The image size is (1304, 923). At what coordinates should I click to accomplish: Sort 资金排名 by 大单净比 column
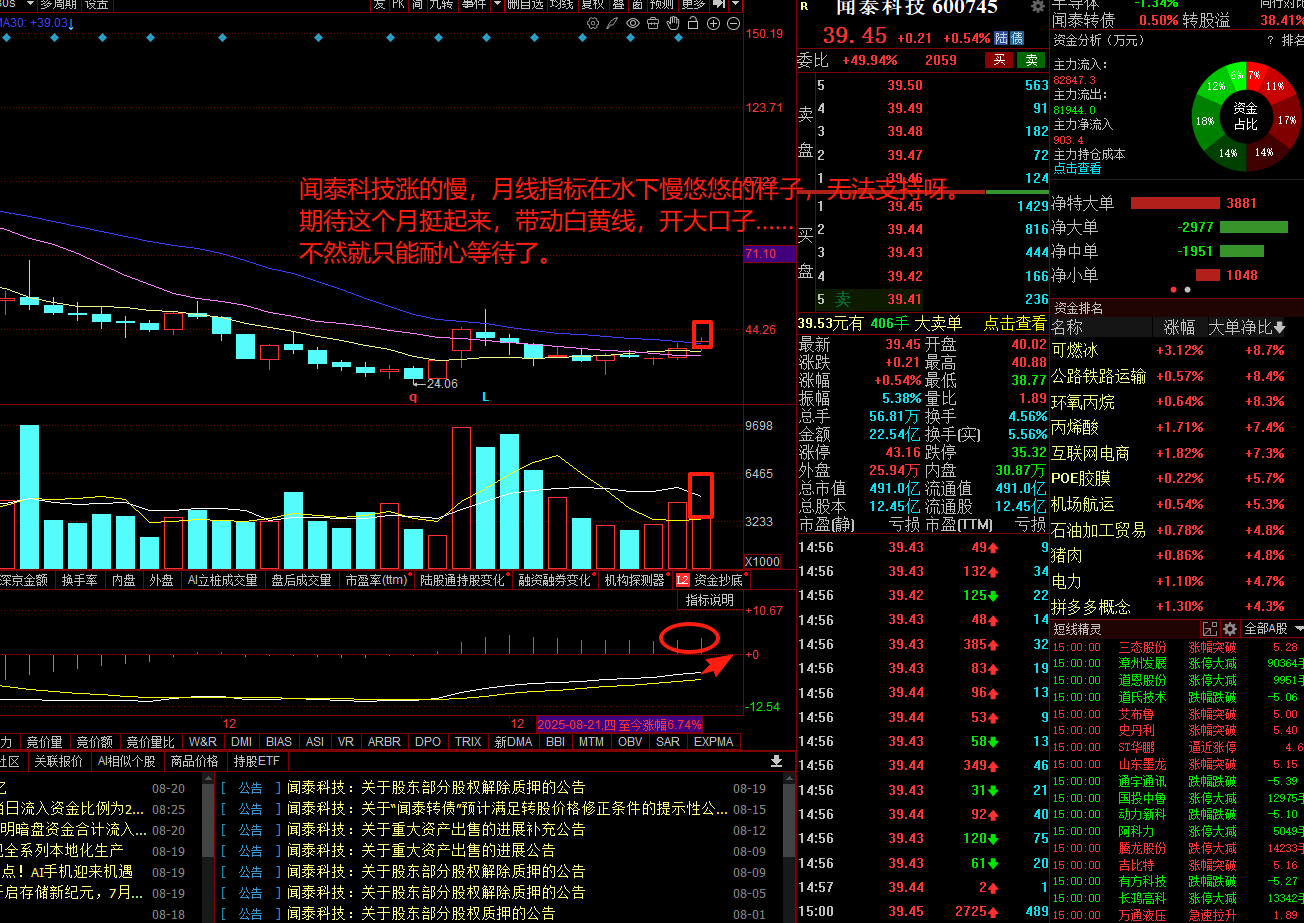tap(1247, 327)
